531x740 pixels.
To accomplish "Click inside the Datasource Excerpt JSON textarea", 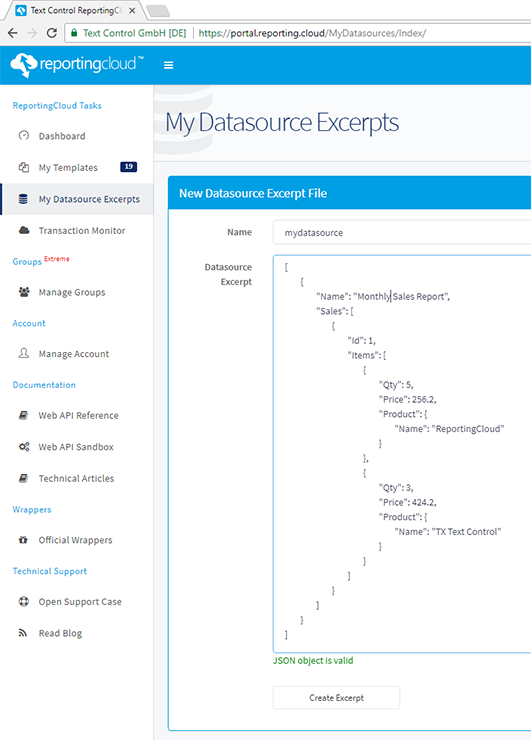I will (x=402, y=454).
